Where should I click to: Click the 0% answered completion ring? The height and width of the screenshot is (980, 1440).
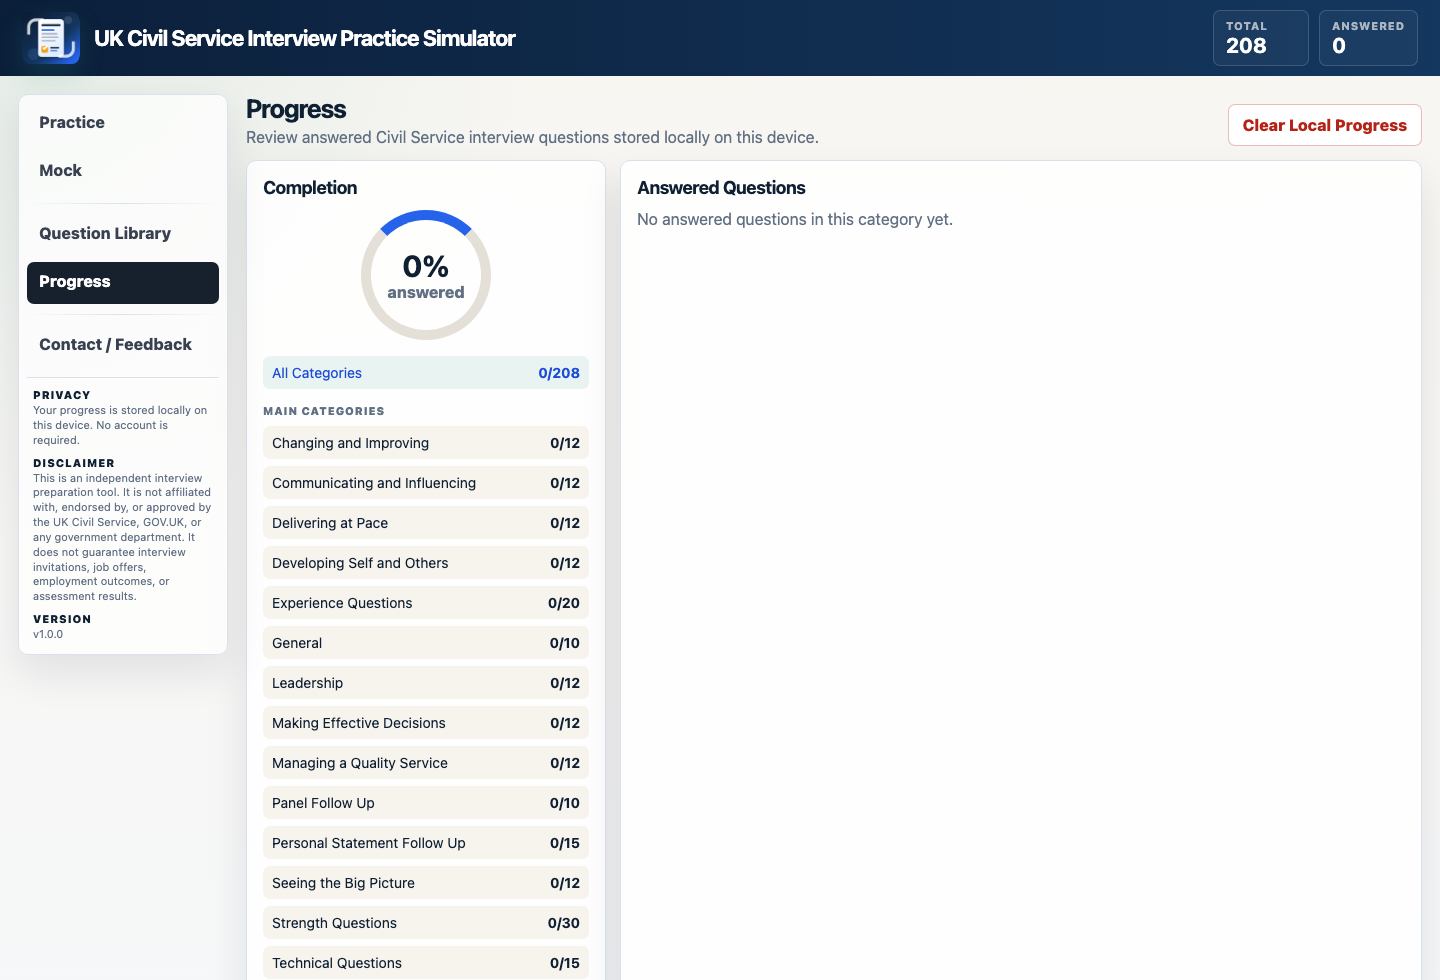click(x=426, y=275)
